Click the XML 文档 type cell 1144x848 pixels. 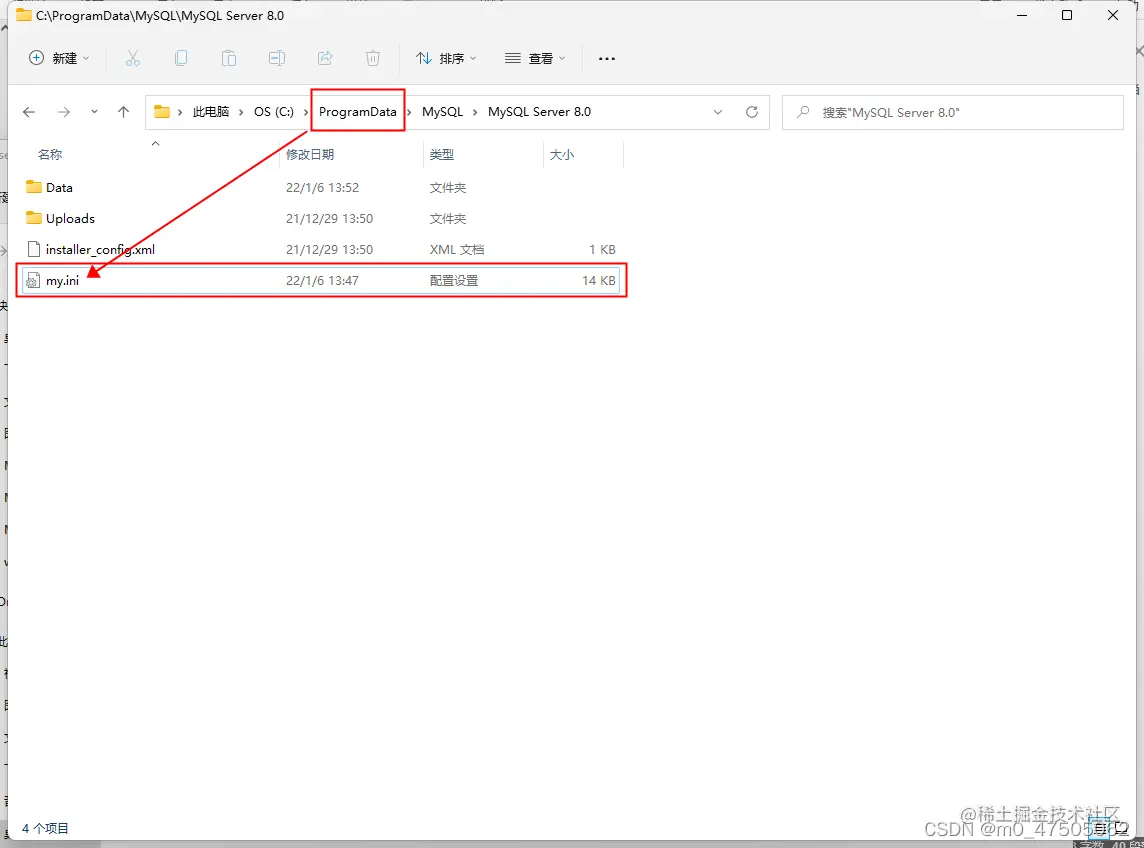click(457, 250)
